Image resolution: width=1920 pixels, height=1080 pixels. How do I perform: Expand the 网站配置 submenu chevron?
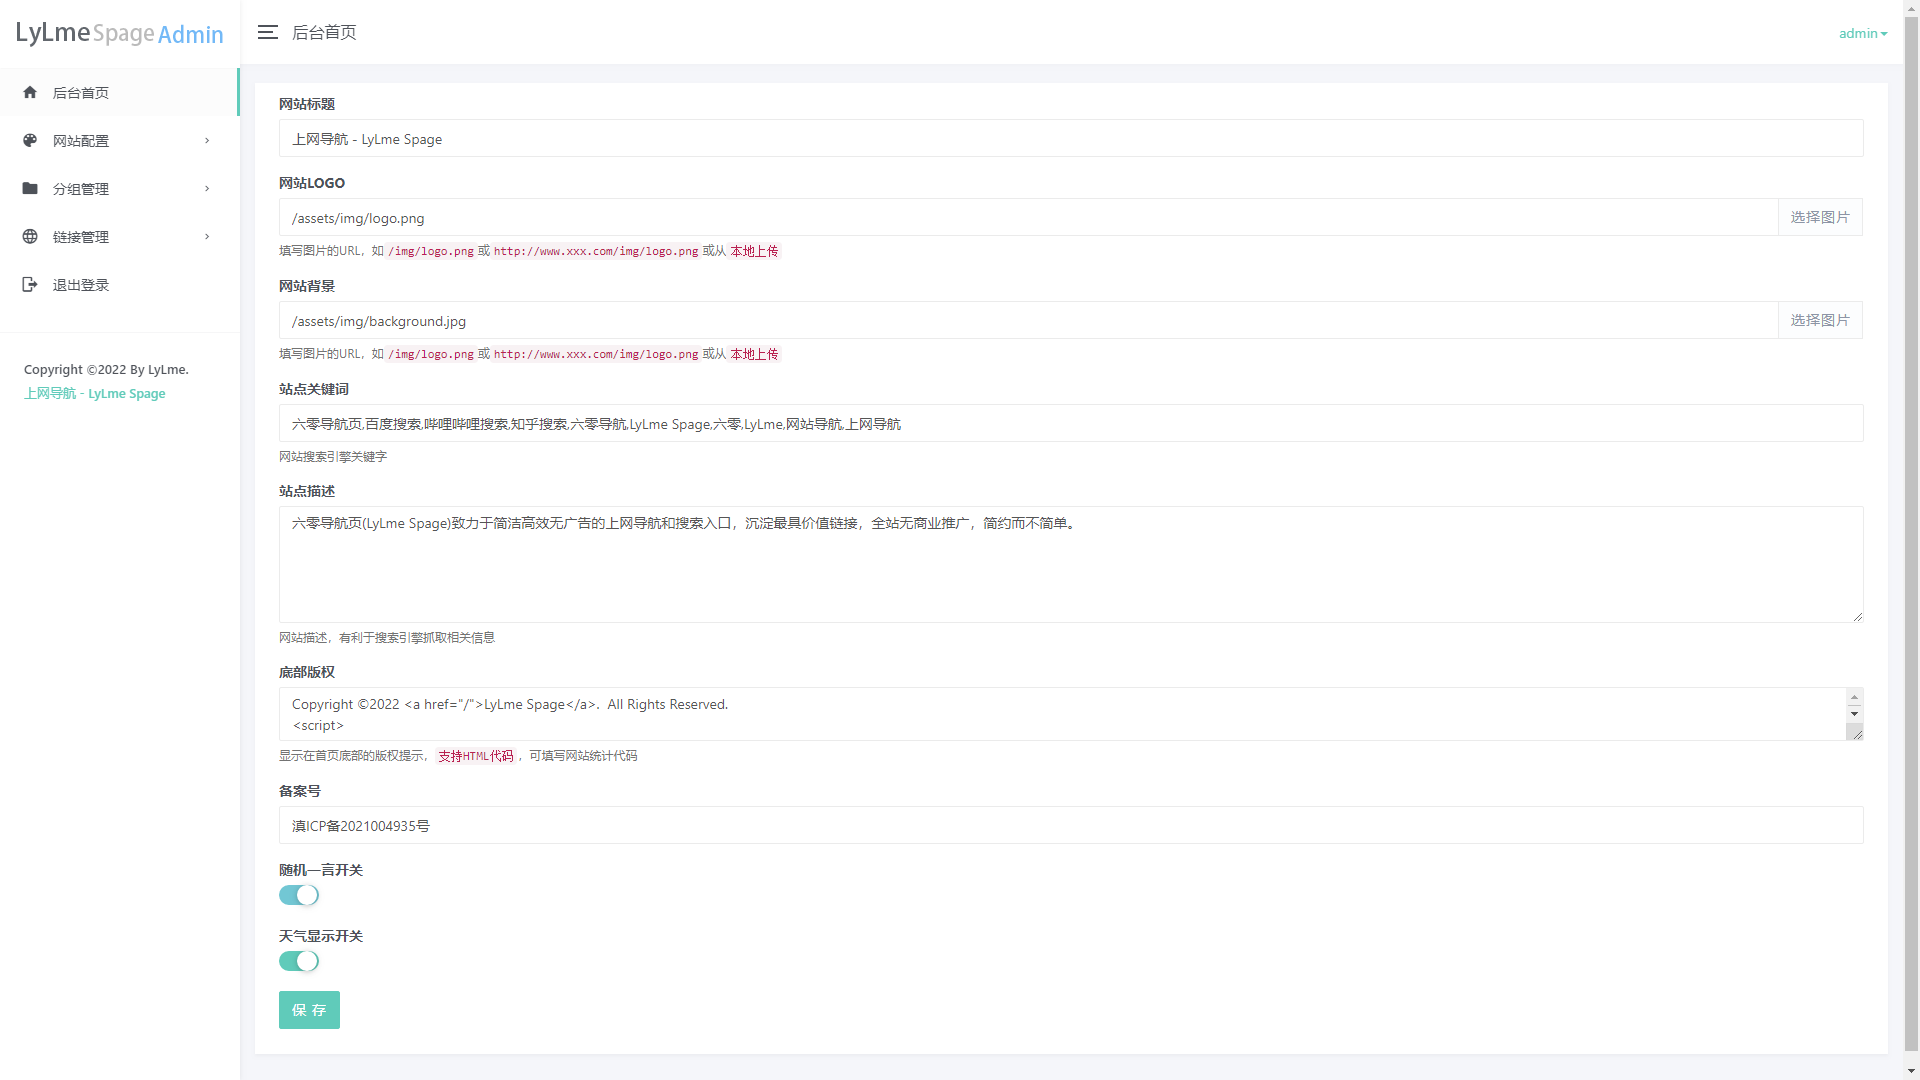(x=207, y=141)
